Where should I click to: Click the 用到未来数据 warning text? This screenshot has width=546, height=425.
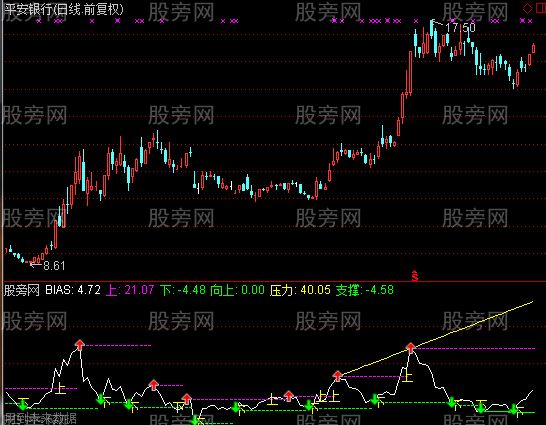pos(40,418)
